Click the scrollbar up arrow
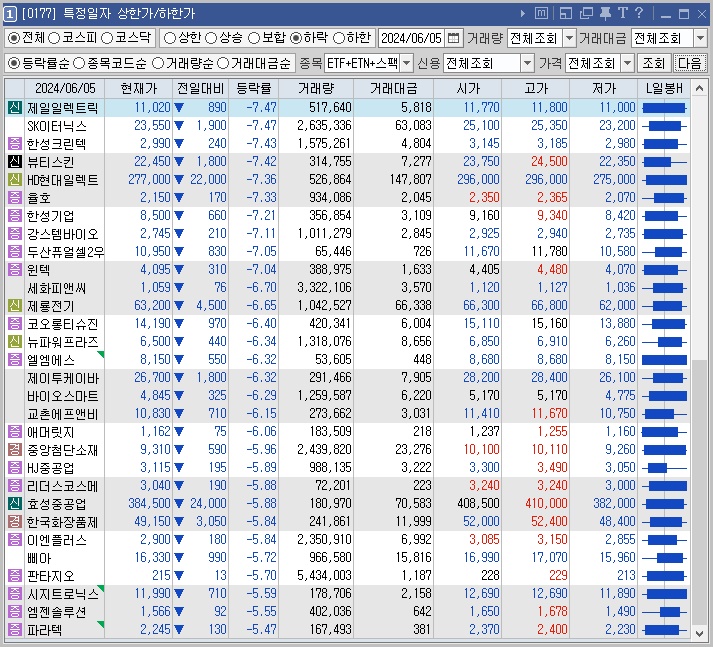This screenshot has height=647, width=713. (x=699, y=88)
